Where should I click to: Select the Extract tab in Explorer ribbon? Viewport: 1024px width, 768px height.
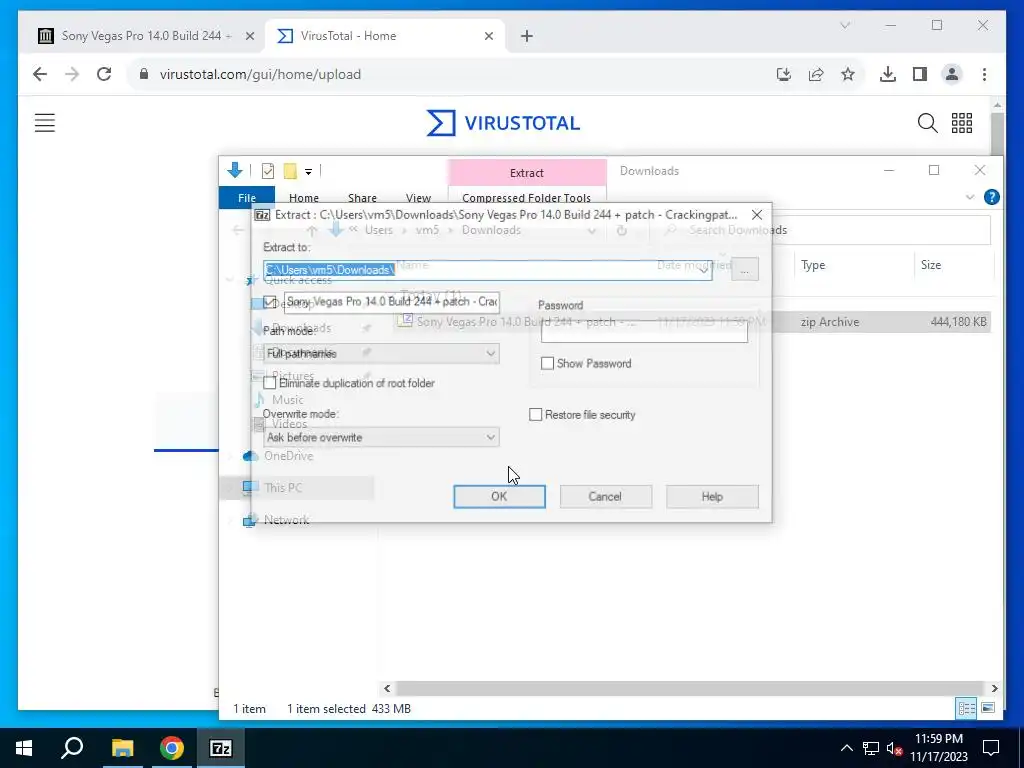pos(526,173)
